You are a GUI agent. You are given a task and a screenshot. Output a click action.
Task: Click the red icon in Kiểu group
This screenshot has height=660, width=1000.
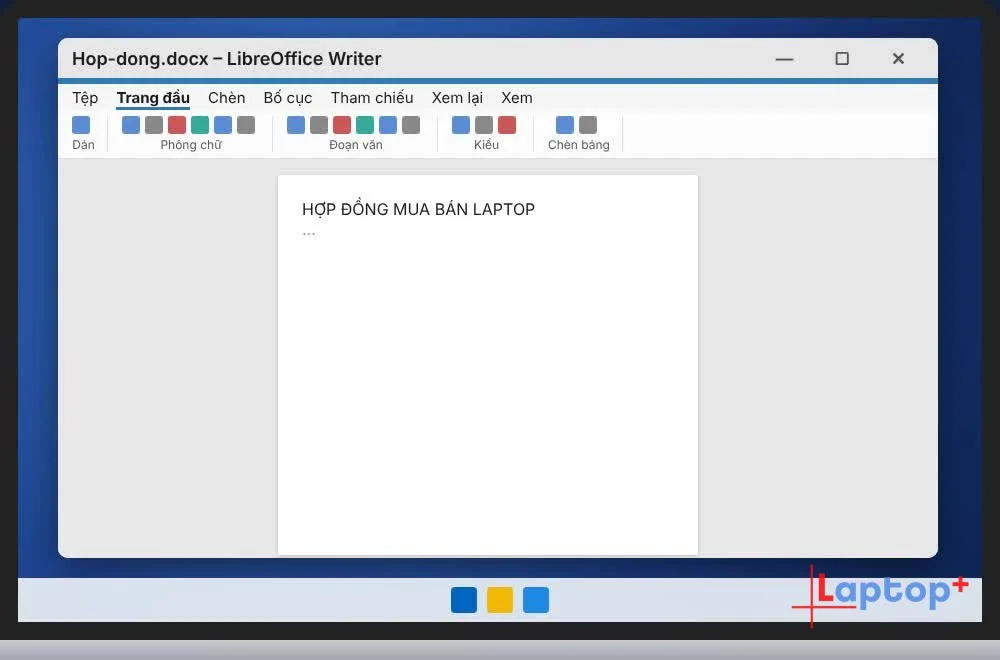coord(506,125)
